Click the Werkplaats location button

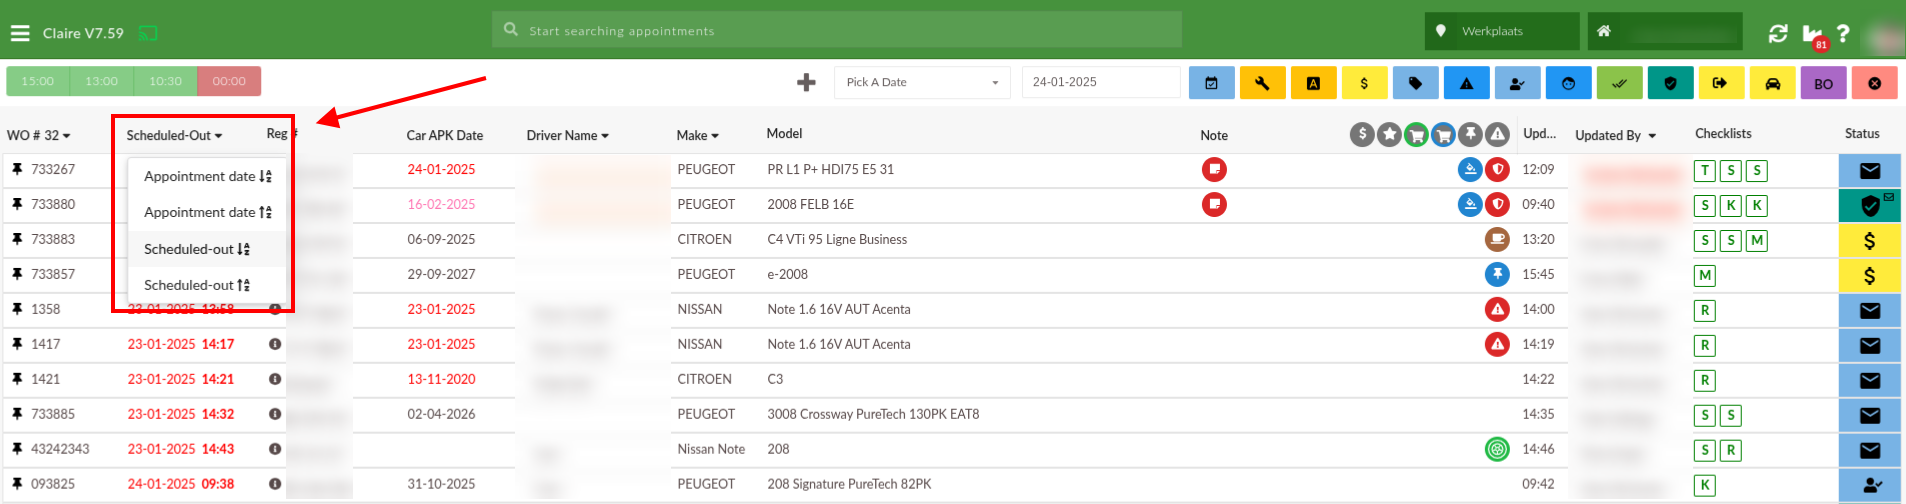(1501, 31)
